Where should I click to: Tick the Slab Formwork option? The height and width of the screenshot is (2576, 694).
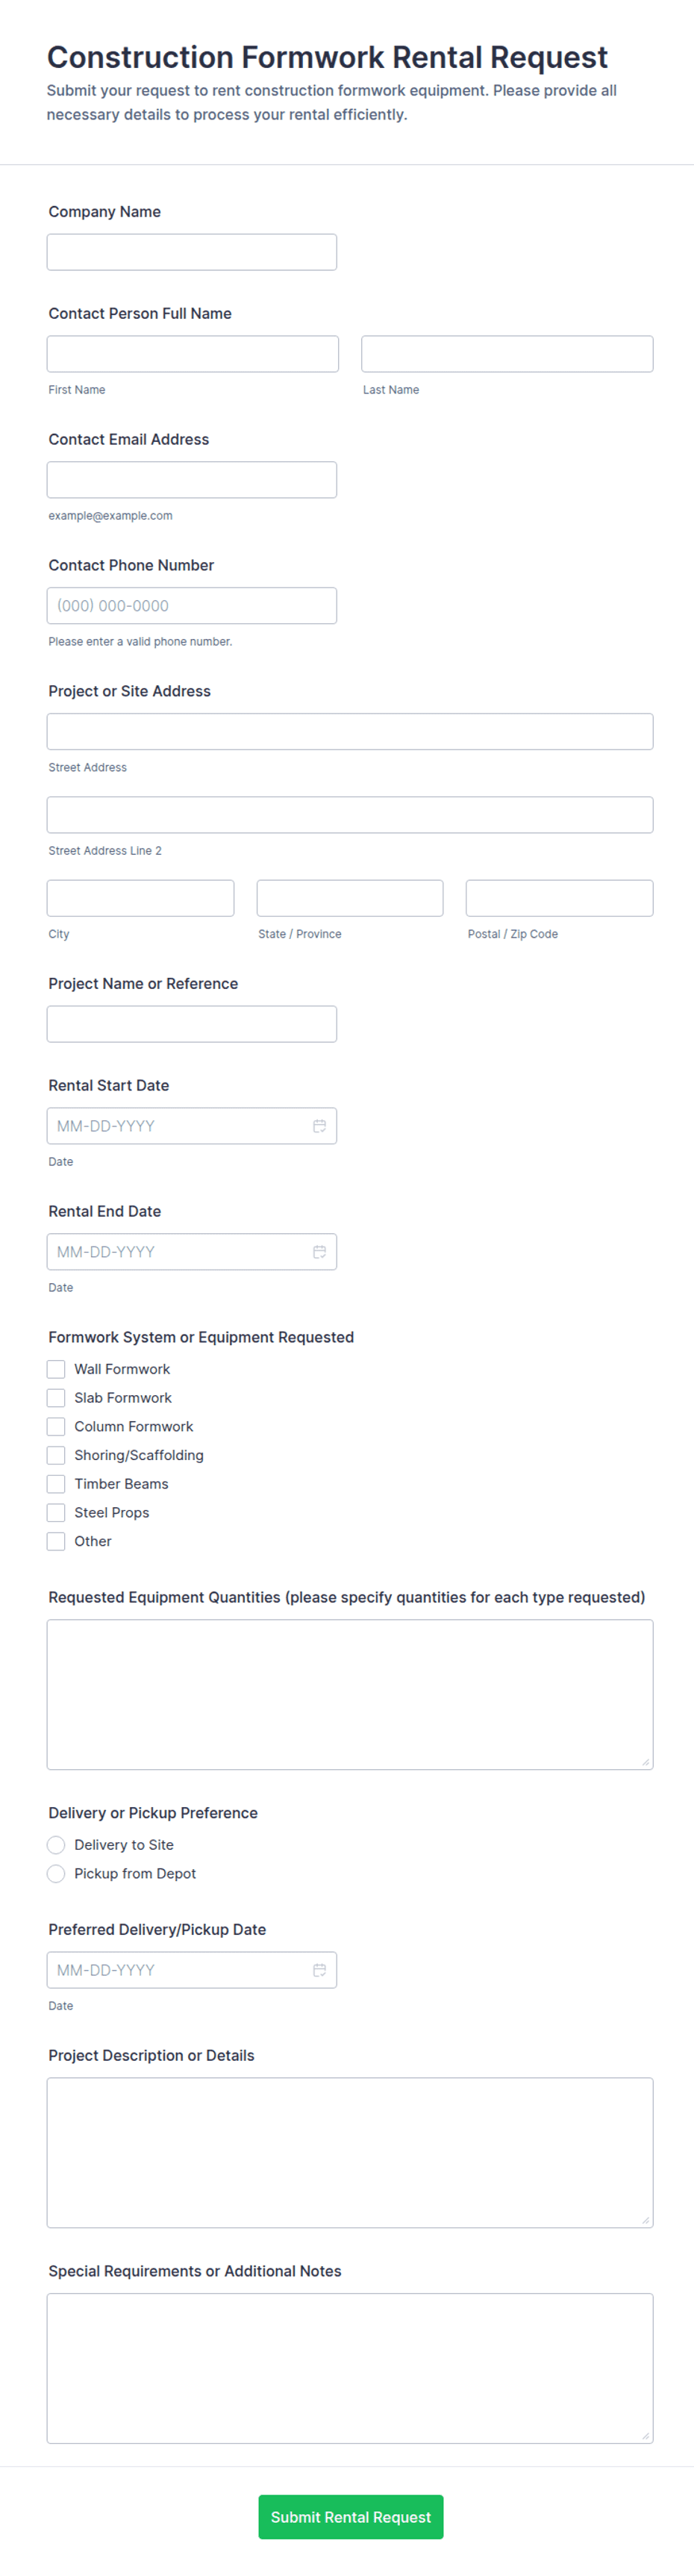56,1398
